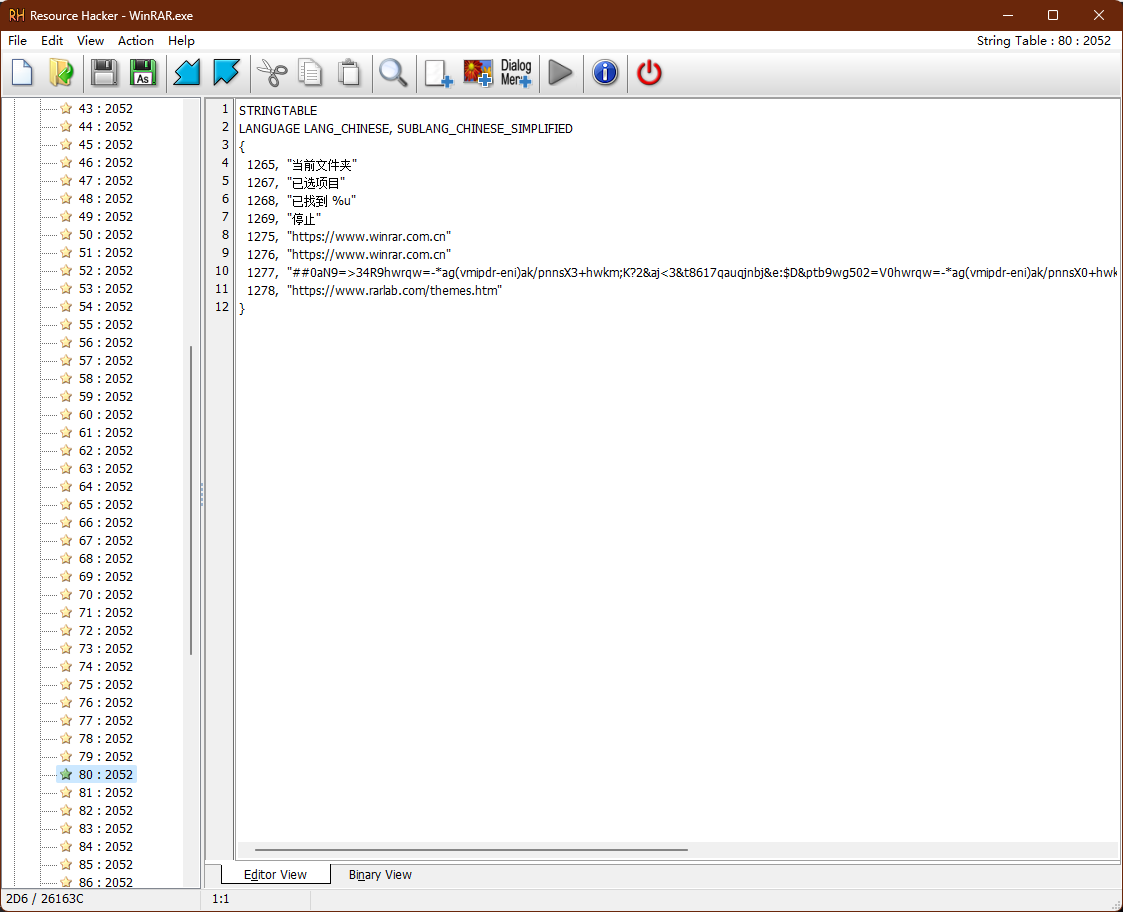Select tree item 55 : 2052
This screenshot has width=1123, height=912.
(x=105, y=325)
